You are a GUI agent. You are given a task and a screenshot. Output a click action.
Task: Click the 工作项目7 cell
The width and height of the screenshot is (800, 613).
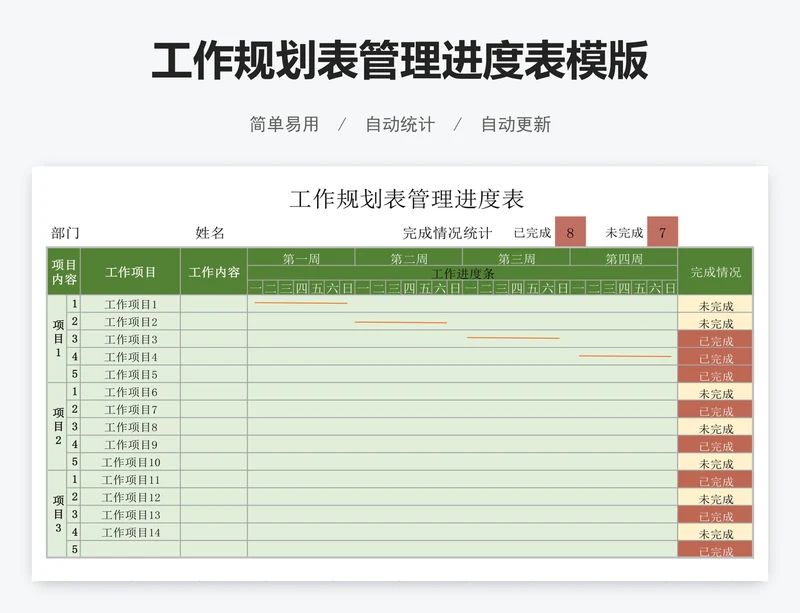[x=131, y=409]
